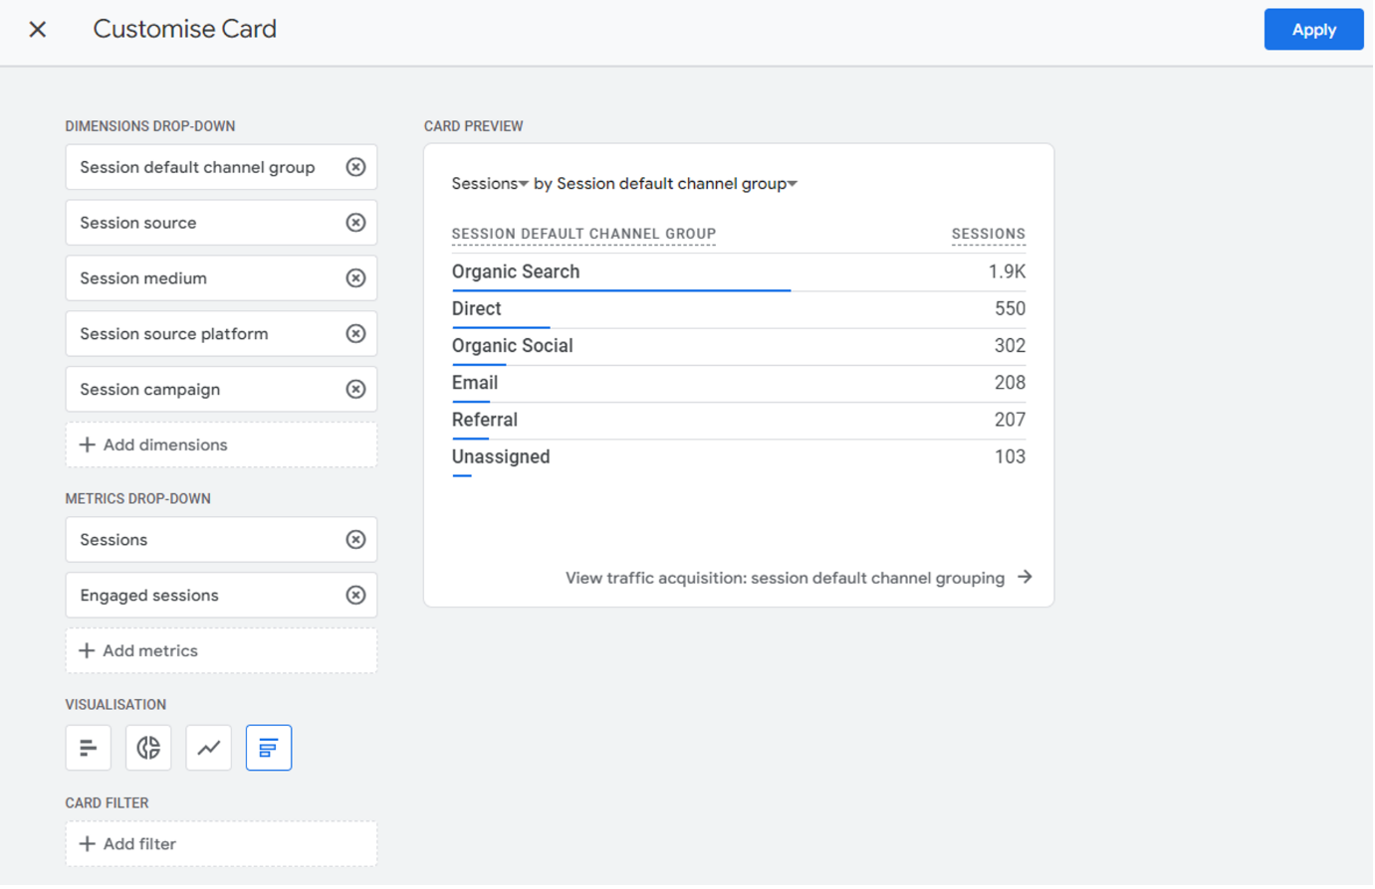Remove the Session medium dimension
The image size is (1375, 889).
[x=356, y=278]
